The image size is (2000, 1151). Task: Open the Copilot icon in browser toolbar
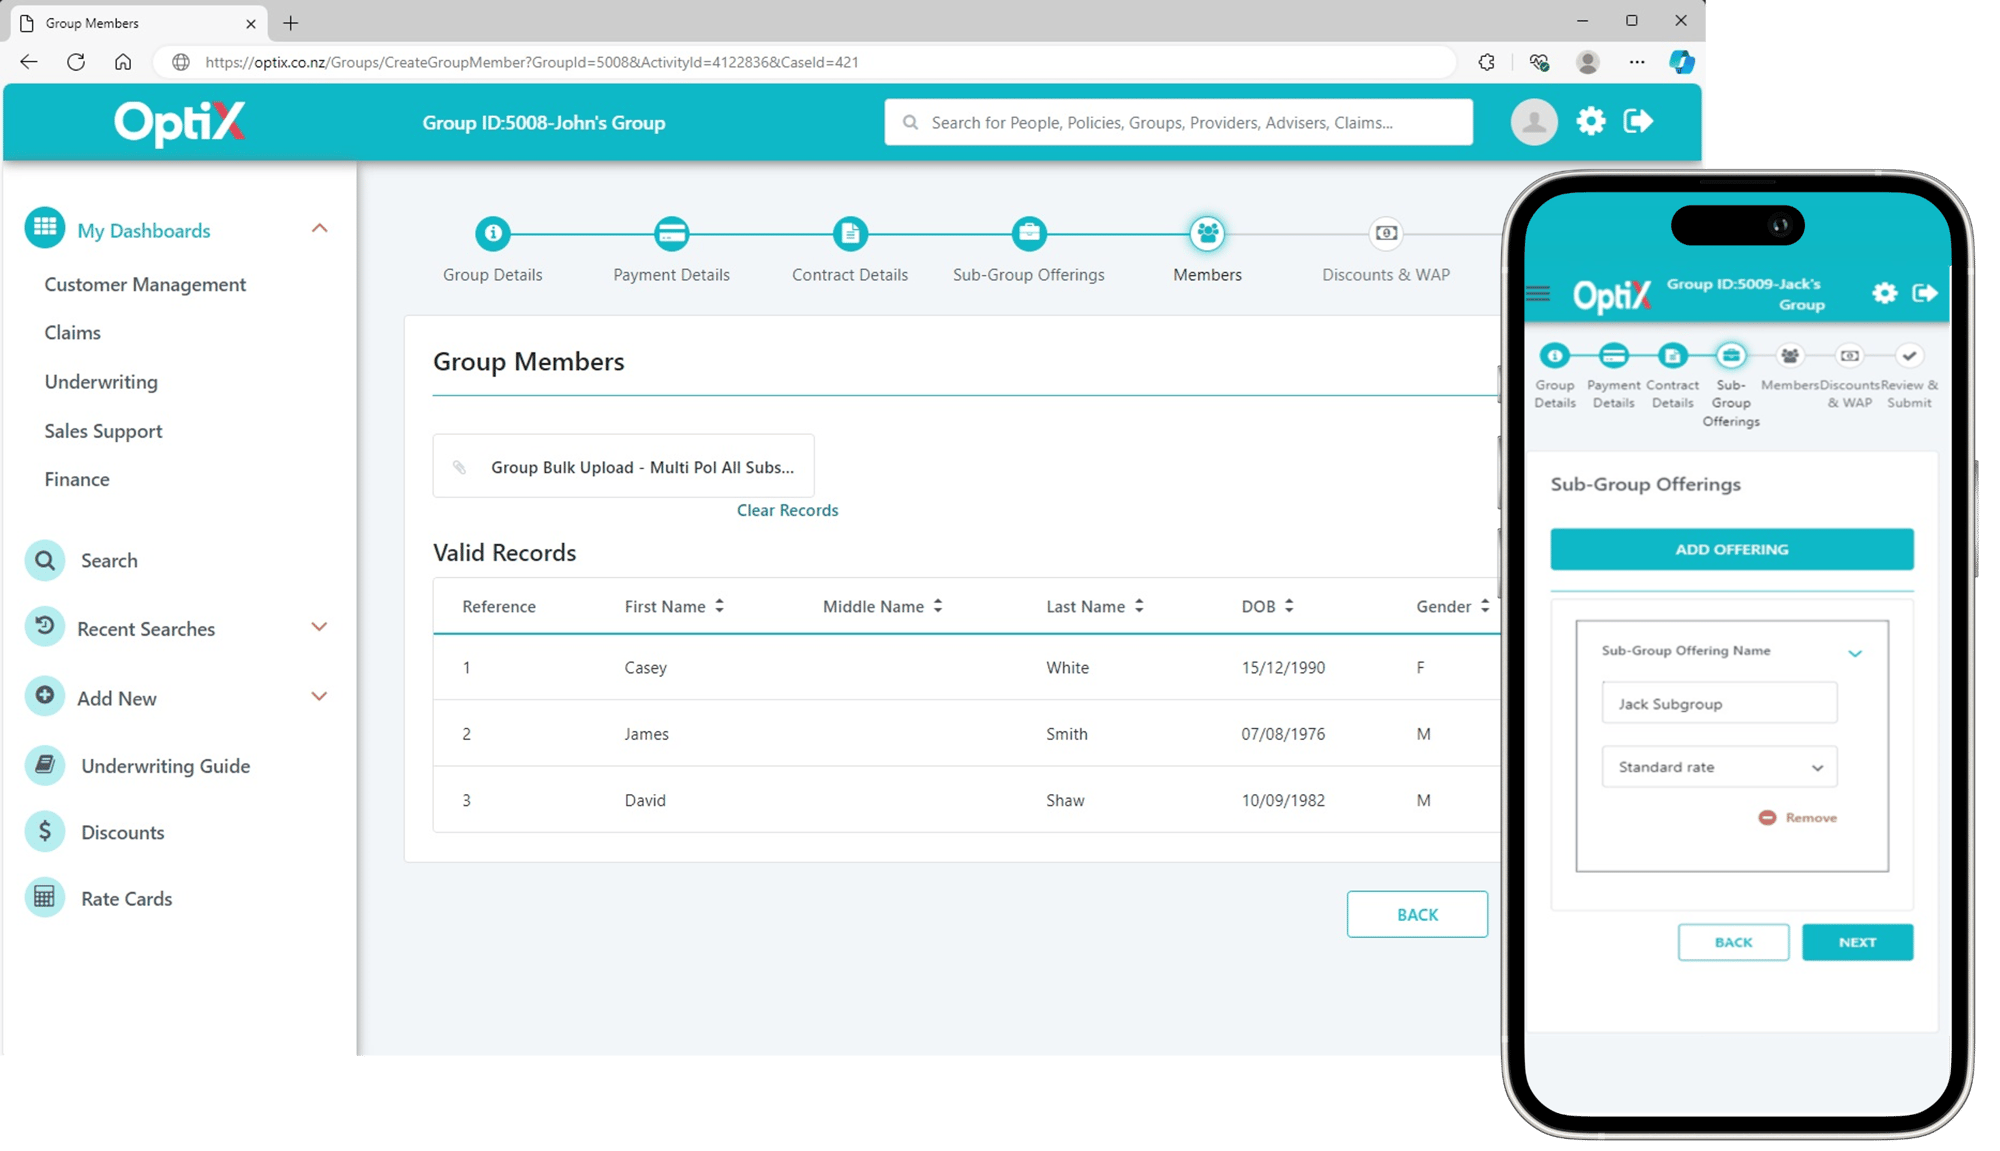1682,62
